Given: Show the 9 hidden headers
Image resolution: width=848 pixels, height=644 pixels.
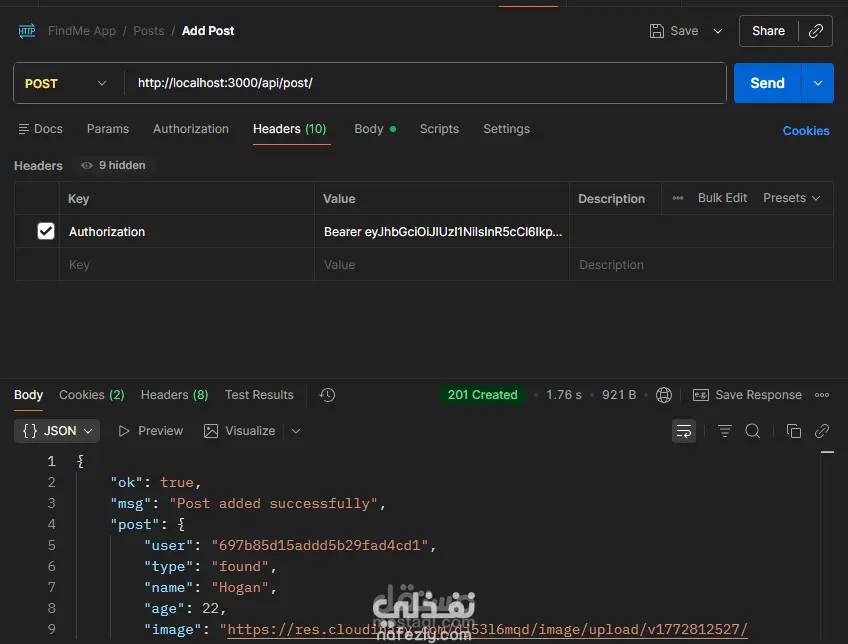Looking at the screenshot, I should pyautogui.click(x=114, y=165).
